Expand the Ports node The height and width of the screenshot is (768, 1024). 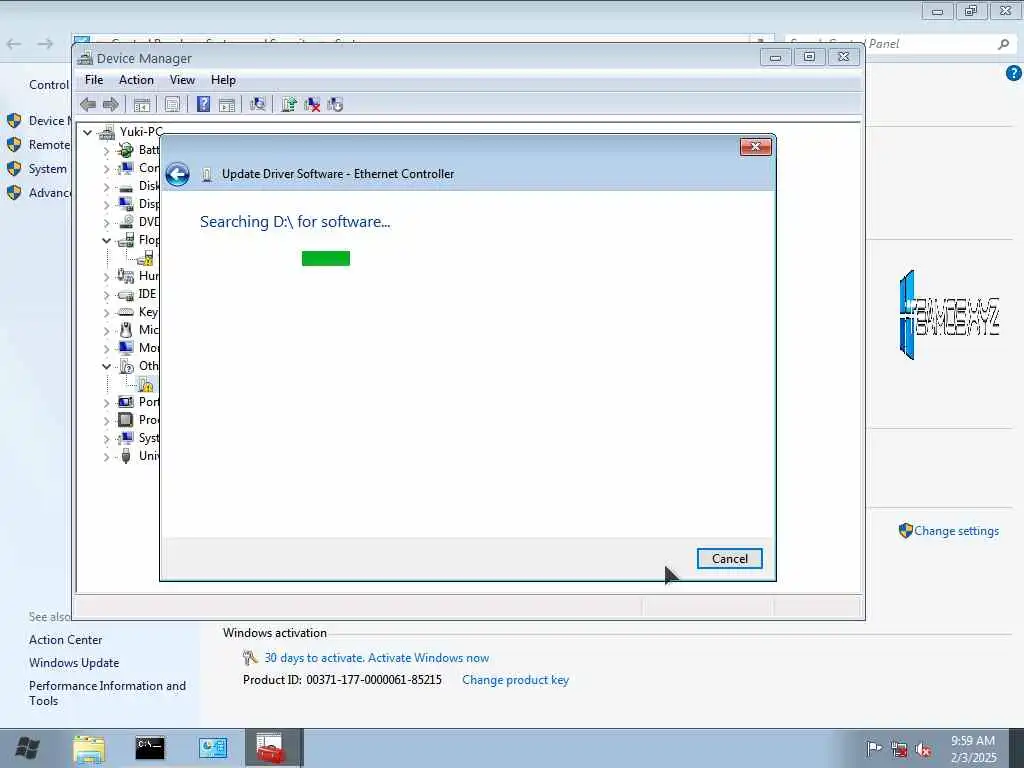tap(106, 402)
